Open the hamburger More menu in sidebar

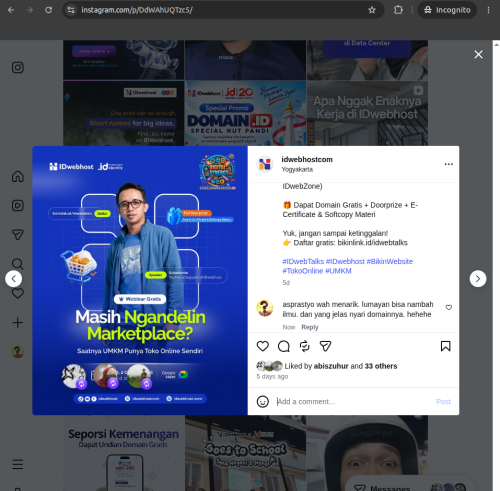18,464
